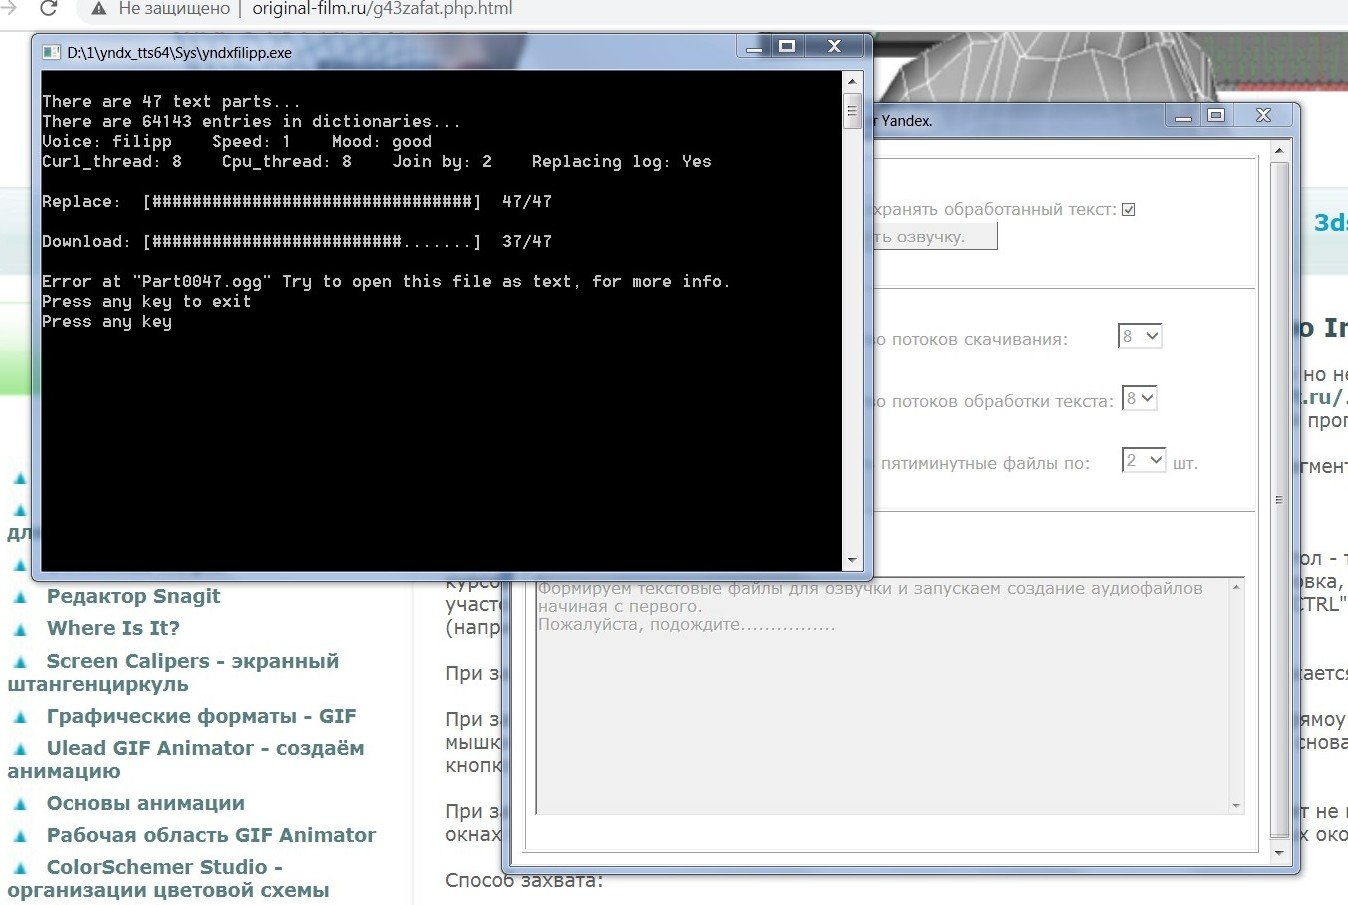Click the 'Способ захвата:' text on page
Image resolution: width=1348 pixels, height=905 pixels.
click(x=524, y=881)
